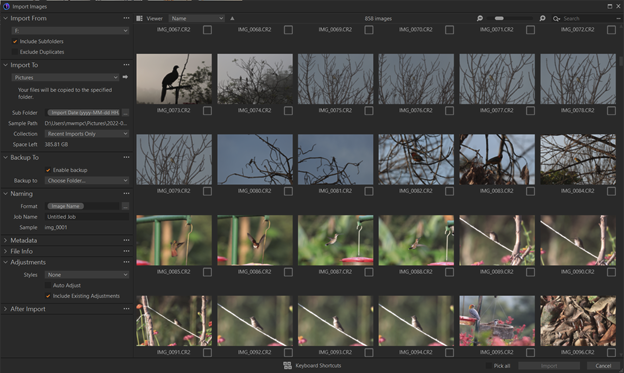Screen dimensions: 624x373
Task: Click the Import Date sub folder token
Action: click(x=84, y=113)
